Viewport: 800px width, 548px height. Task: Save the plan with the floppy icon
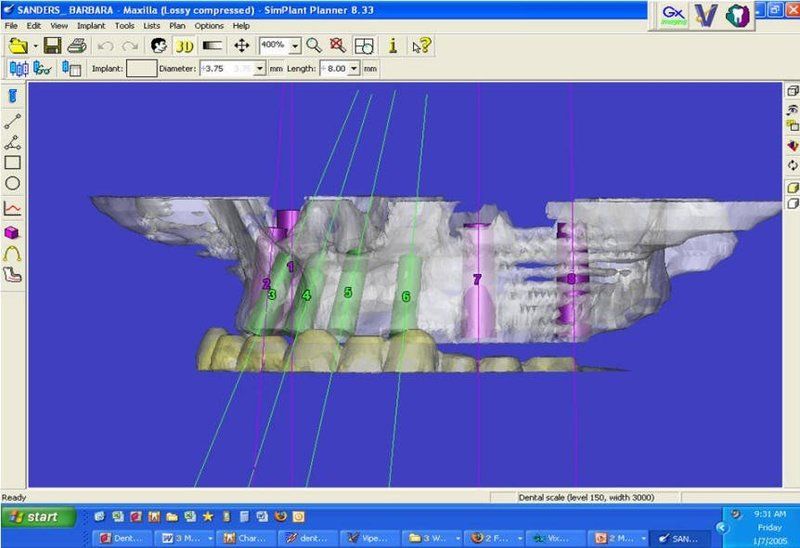[x=52, y=46]
